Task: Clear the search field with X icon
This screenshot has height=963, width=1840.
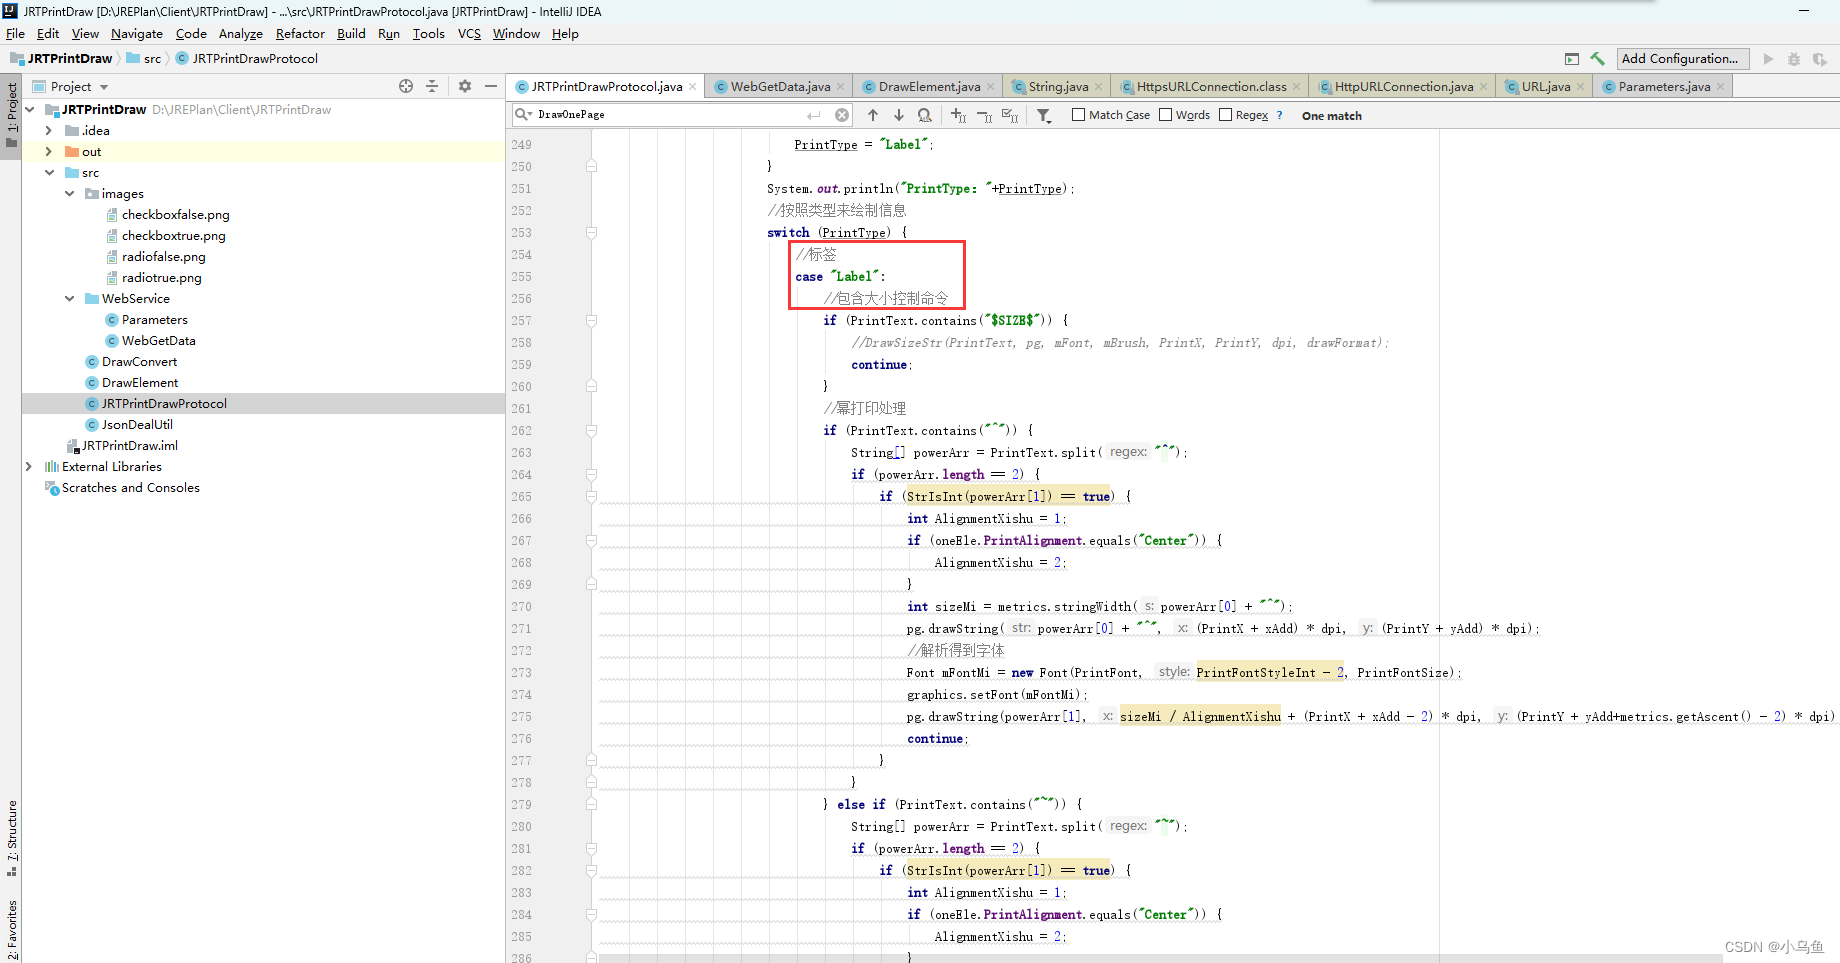Action: coord(842,115)
